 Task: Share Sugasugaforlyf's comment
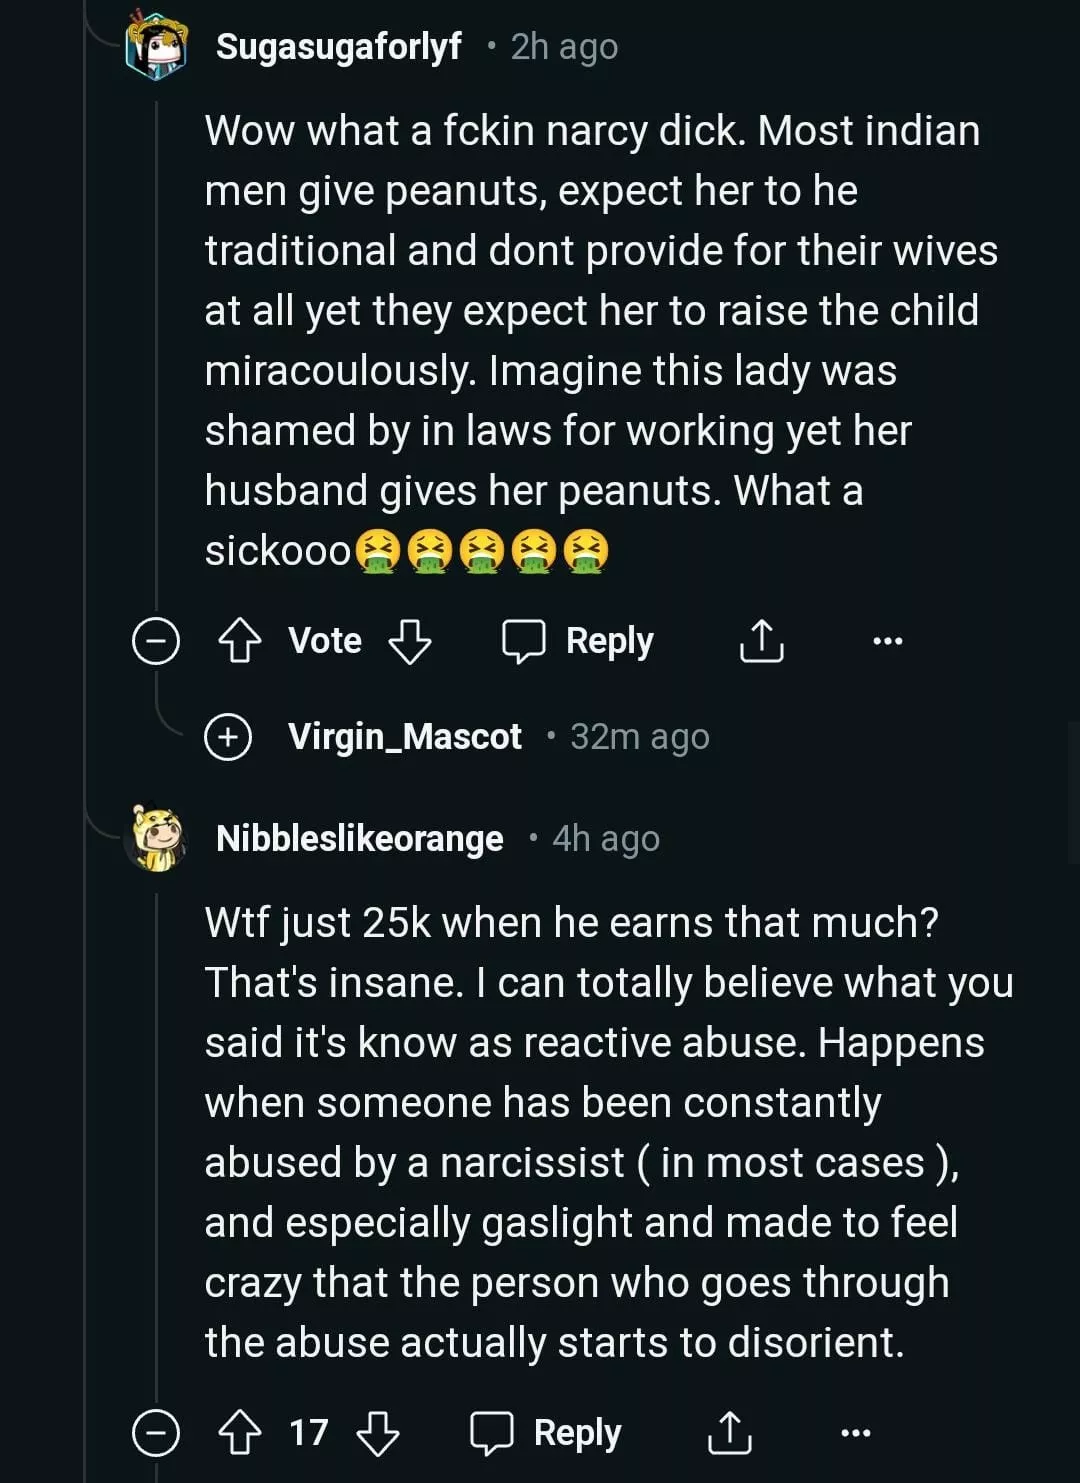[x=761, y=640]
